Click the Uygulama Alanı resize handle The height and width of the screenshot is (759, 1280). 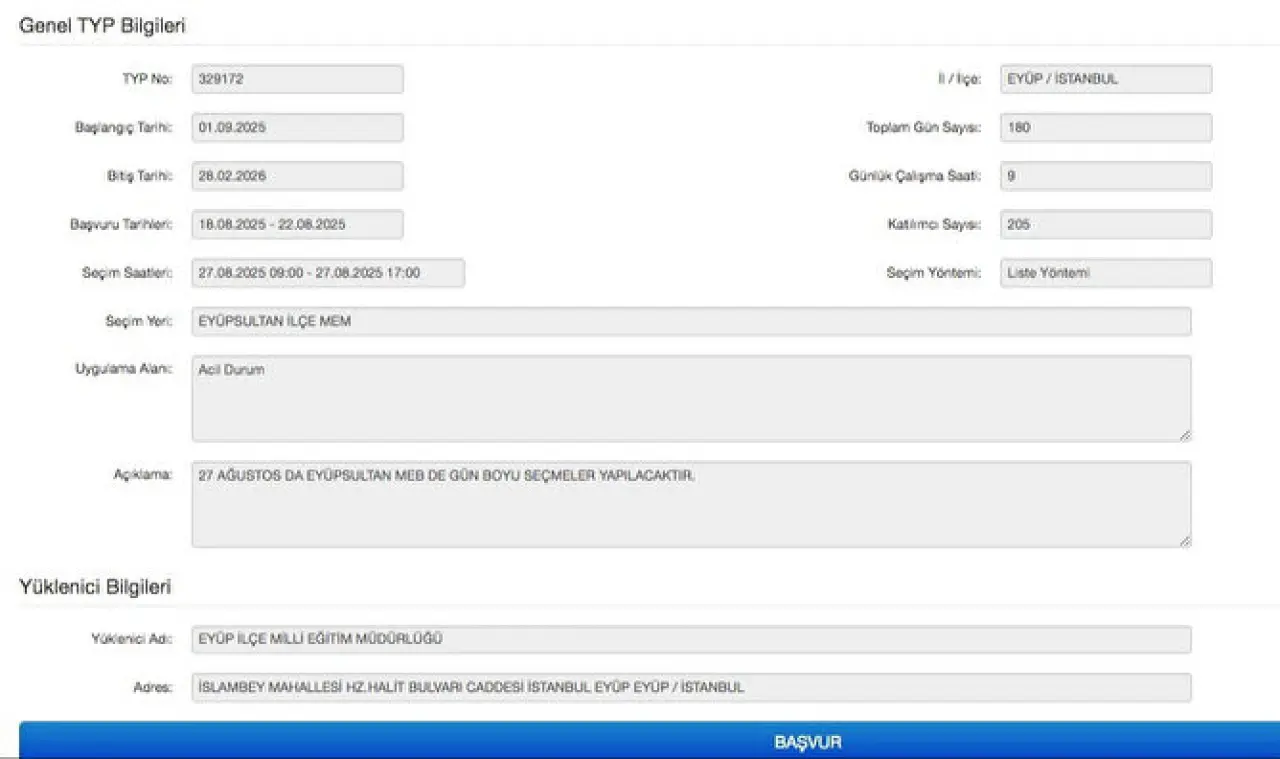[1184, 435]
